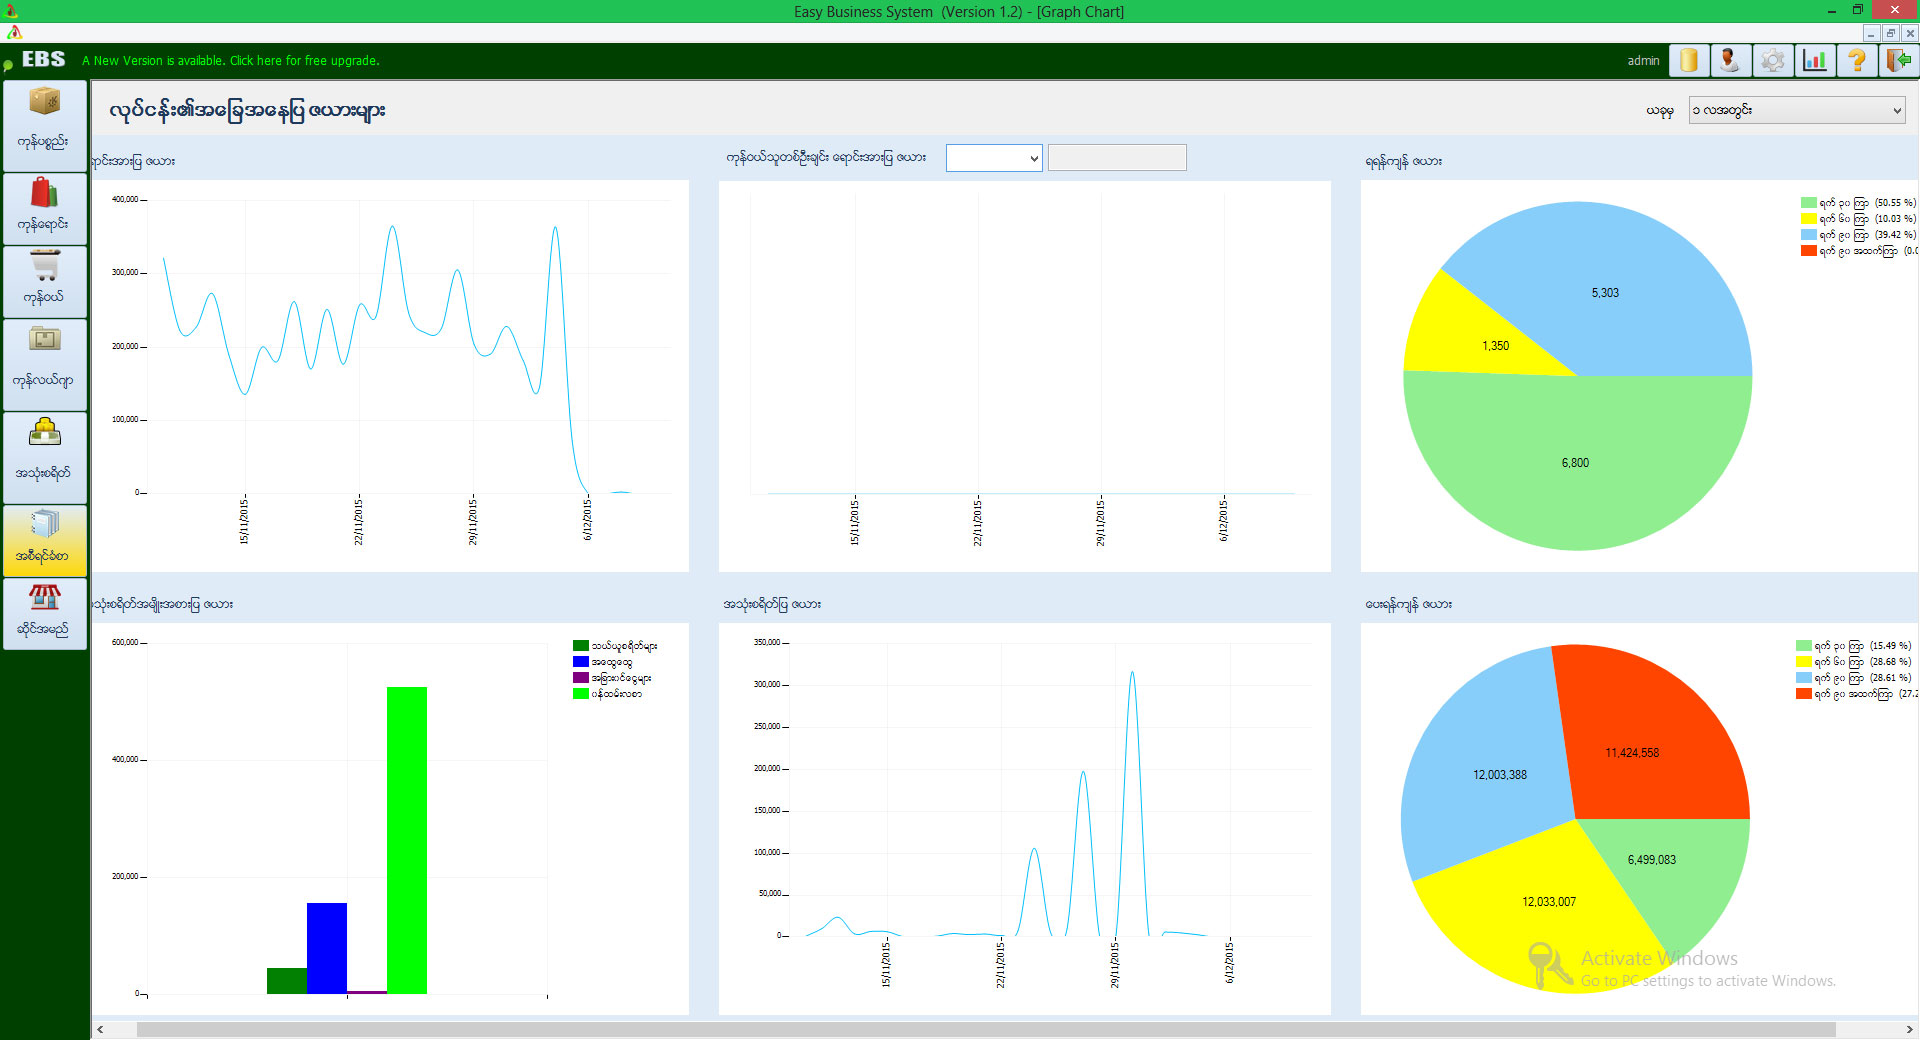This screenshot has width=1920, height=1040.
Task: Click the pie slice labeled 6,800
Action: 1575,463
